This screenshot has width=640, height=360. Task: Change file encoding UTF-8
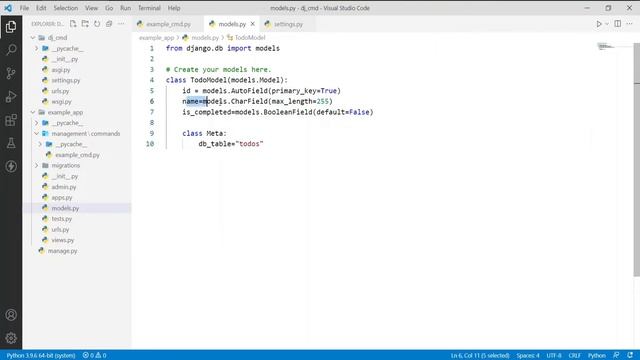pos(554,356)
